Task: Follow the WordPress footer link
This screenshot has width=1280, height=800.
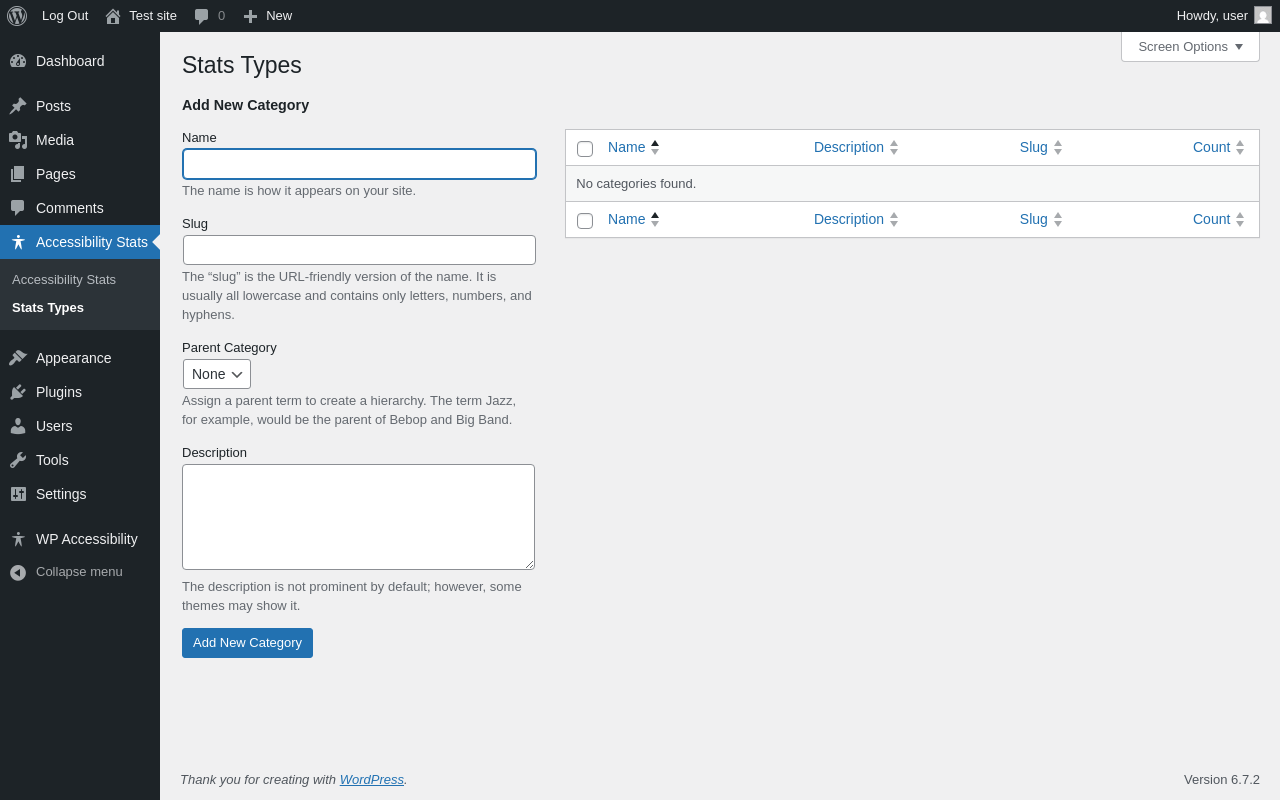Action: tap(371, 779)
